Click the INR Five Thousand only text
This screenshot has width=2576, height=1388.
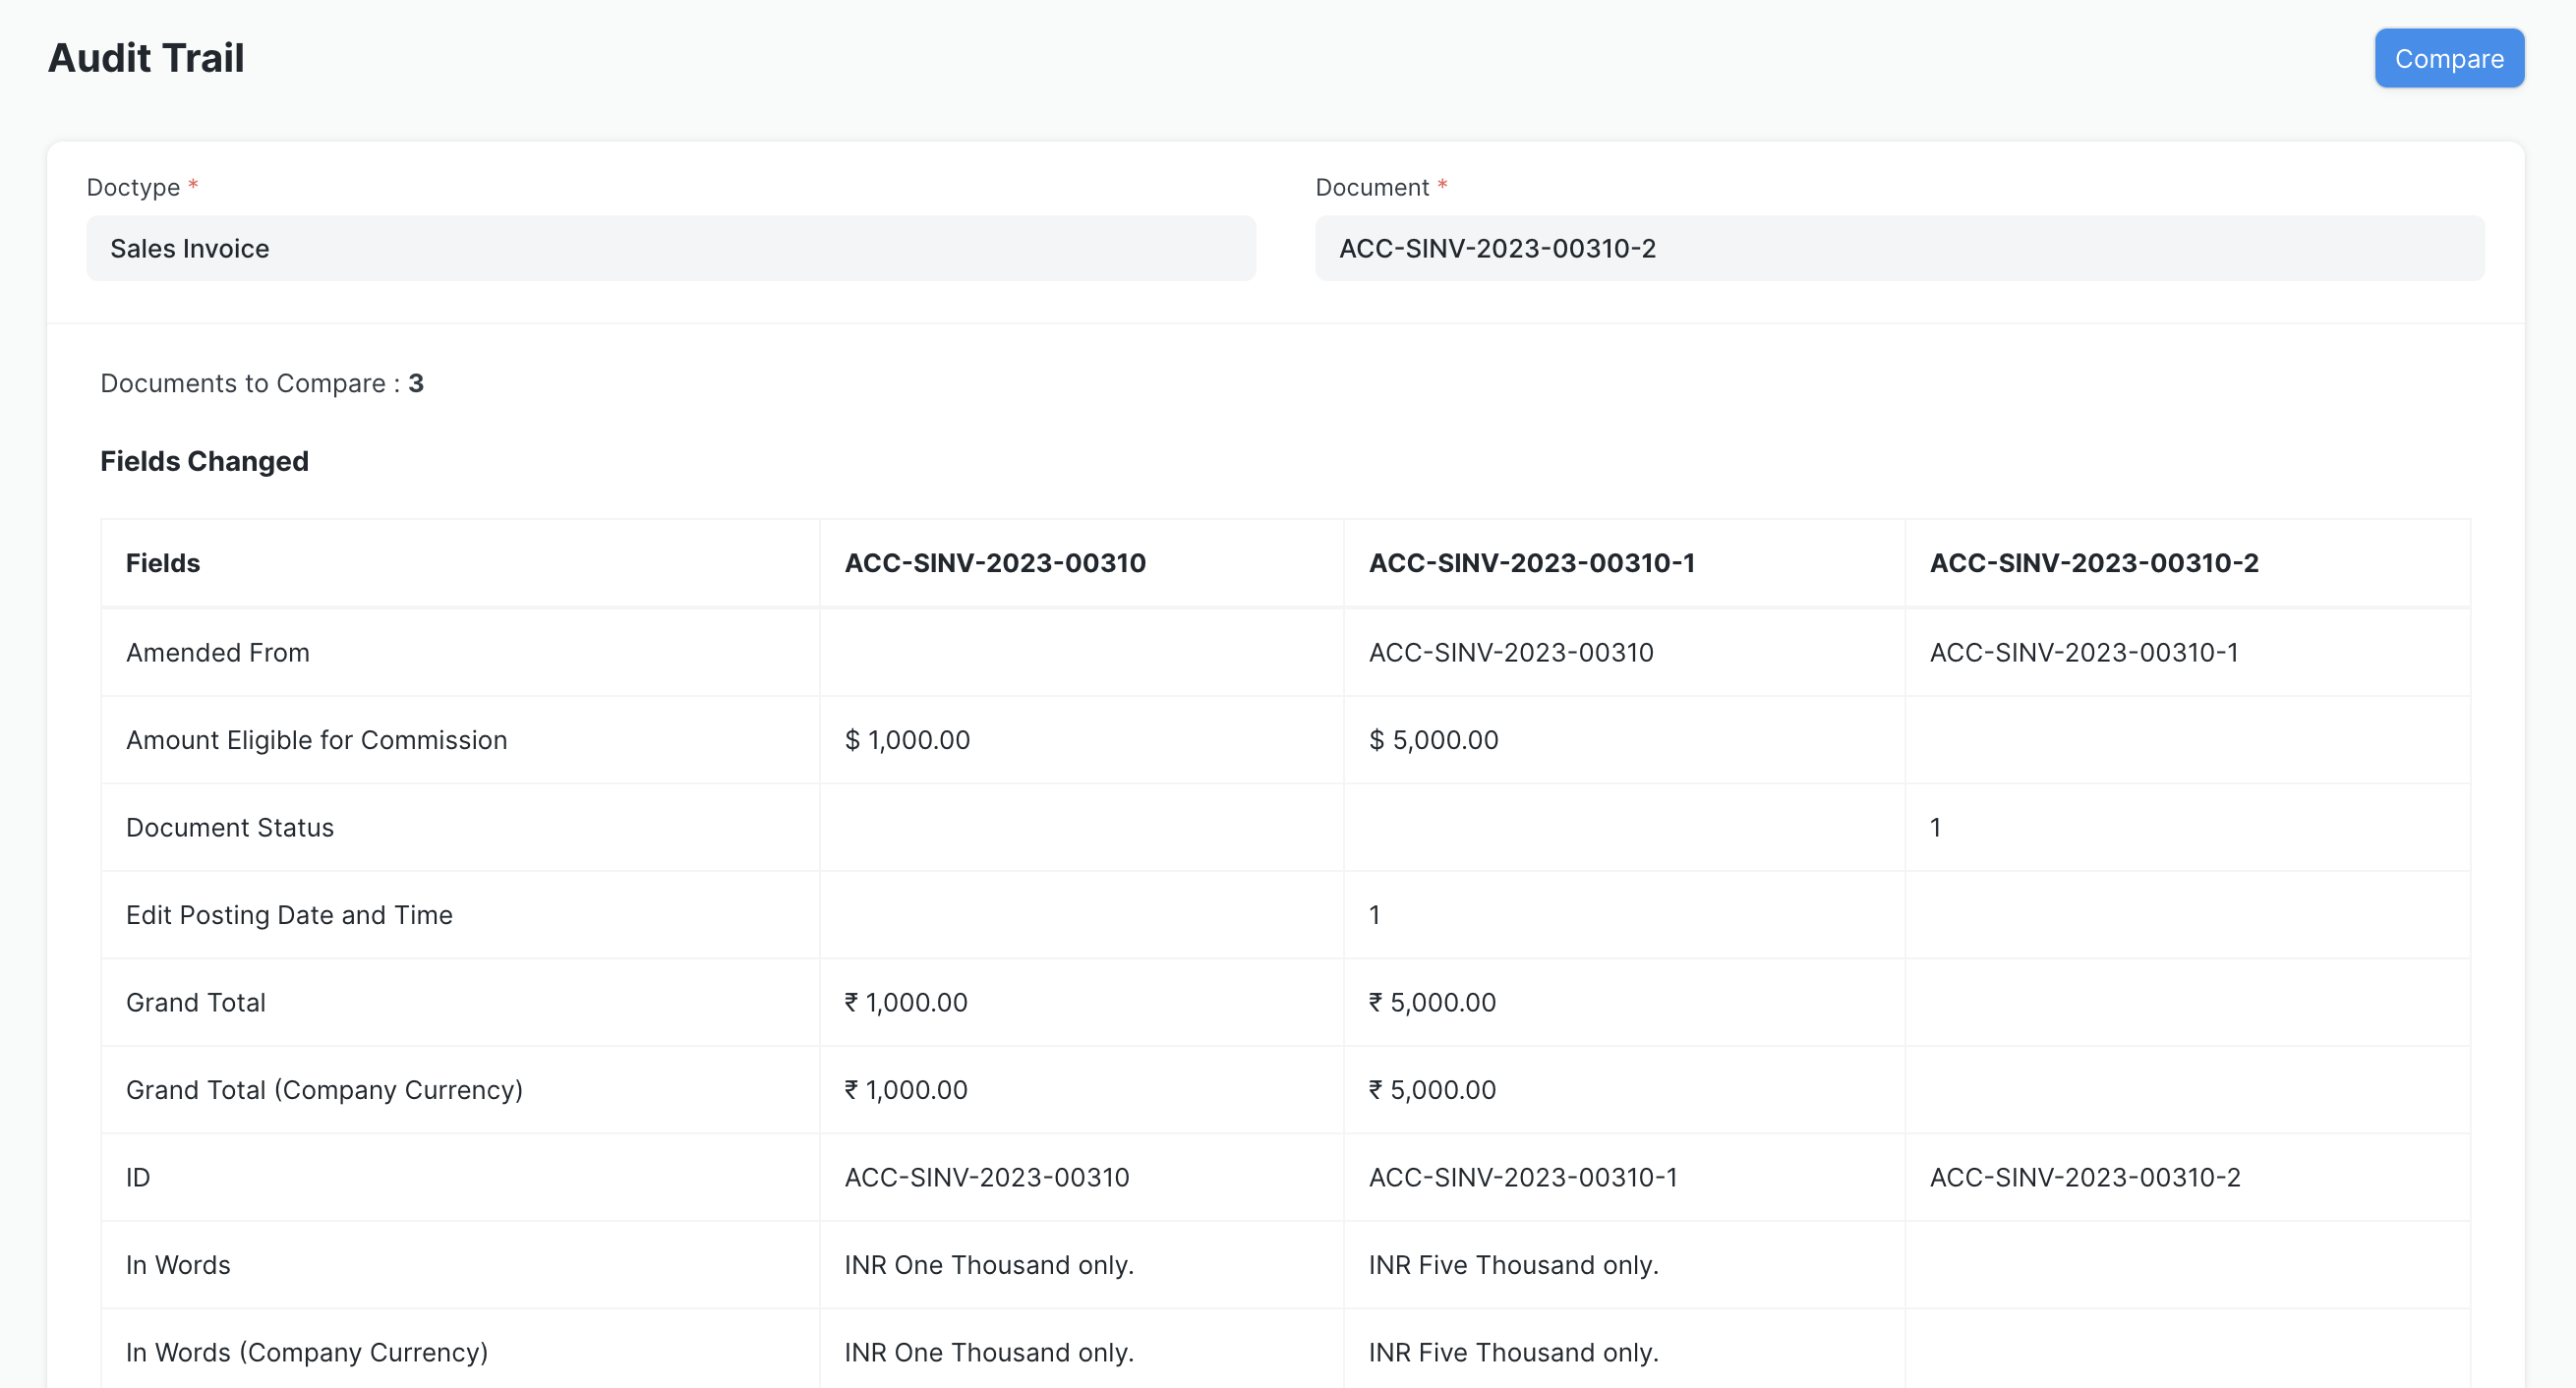(x=1513, y=1264)
